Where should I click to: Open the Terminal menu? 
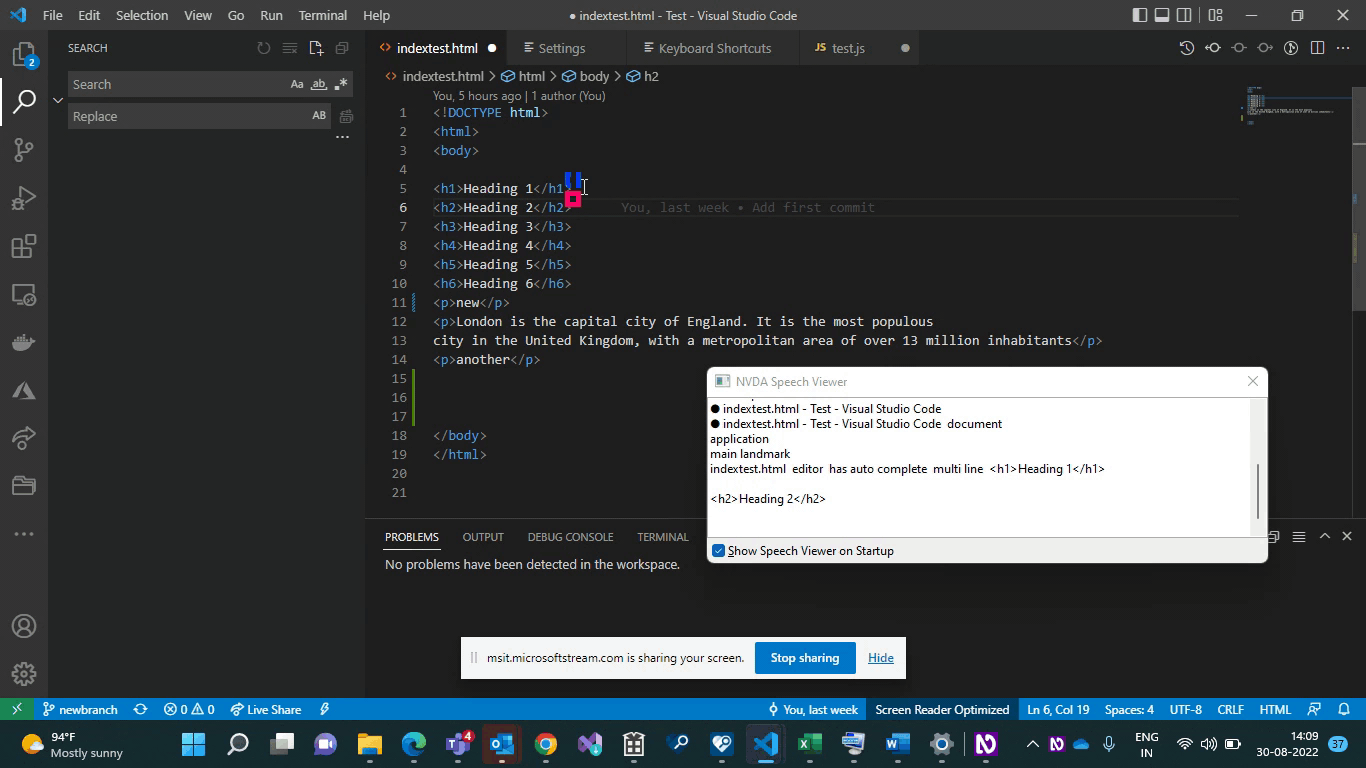click(323, 15)
